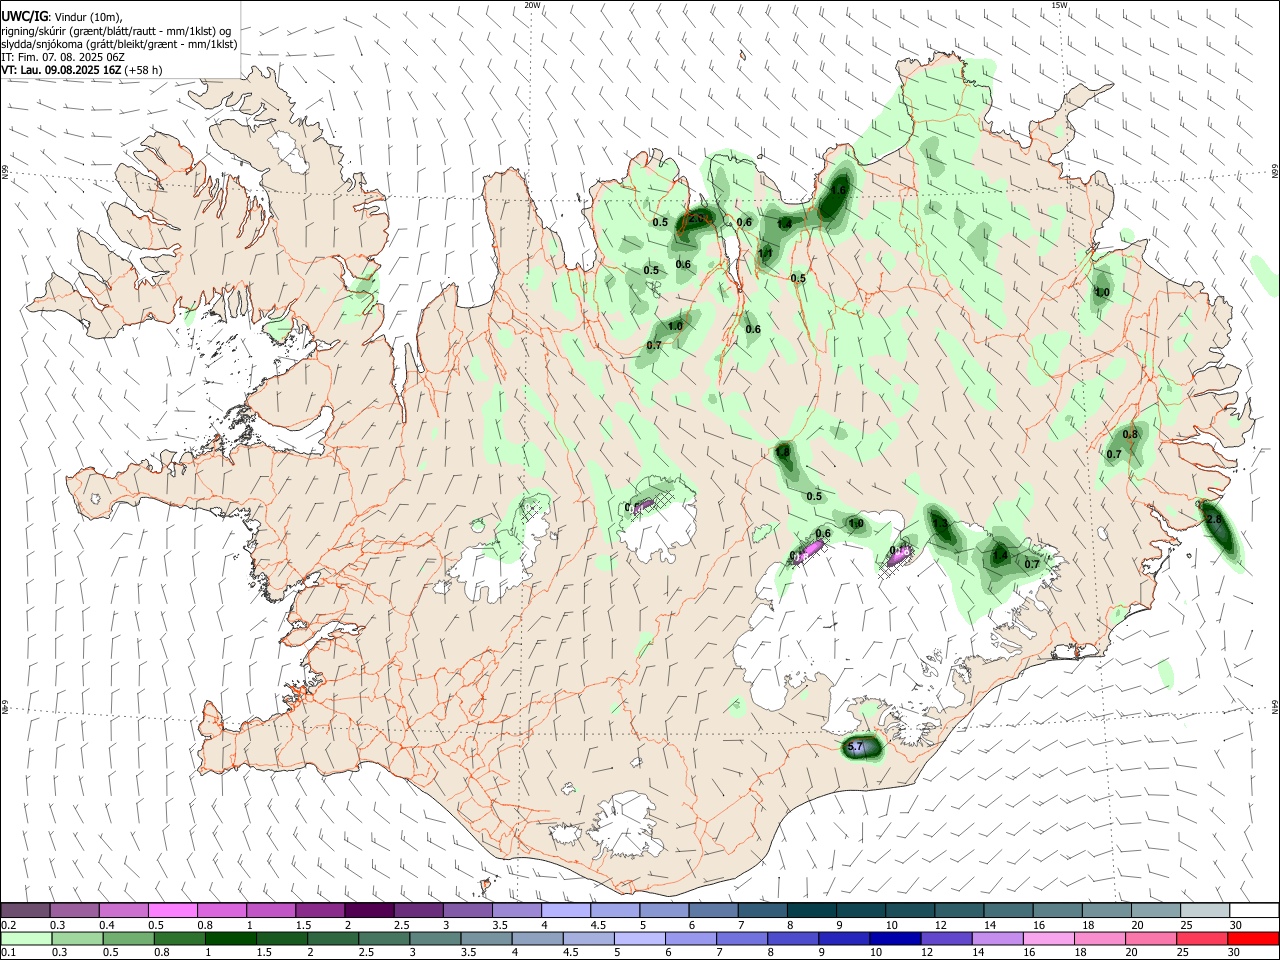Click the lavender swatch starting at 14 in the lower legend row

click(998, 939)
